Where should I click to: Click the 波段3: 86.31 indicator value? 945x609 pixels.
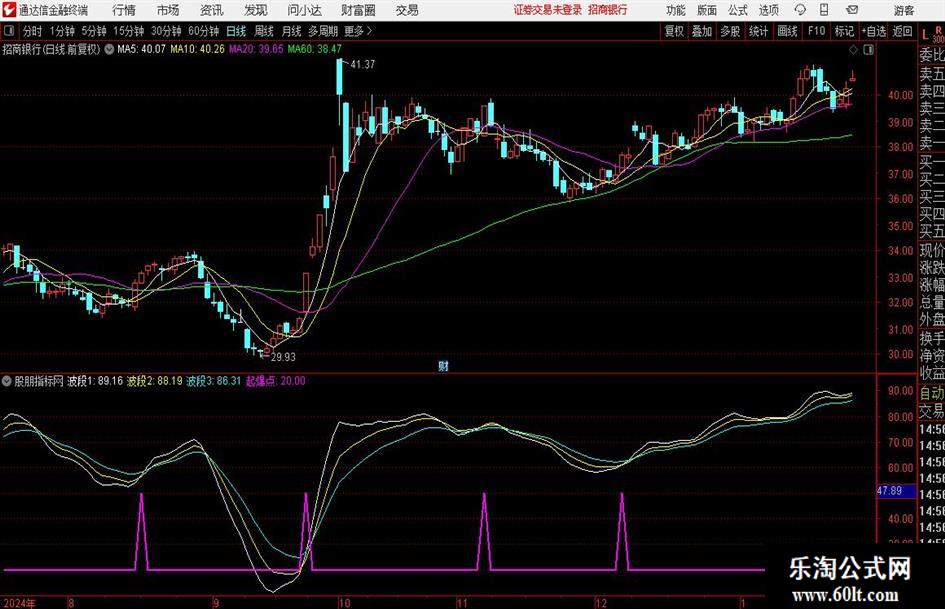tap(213, 381)
